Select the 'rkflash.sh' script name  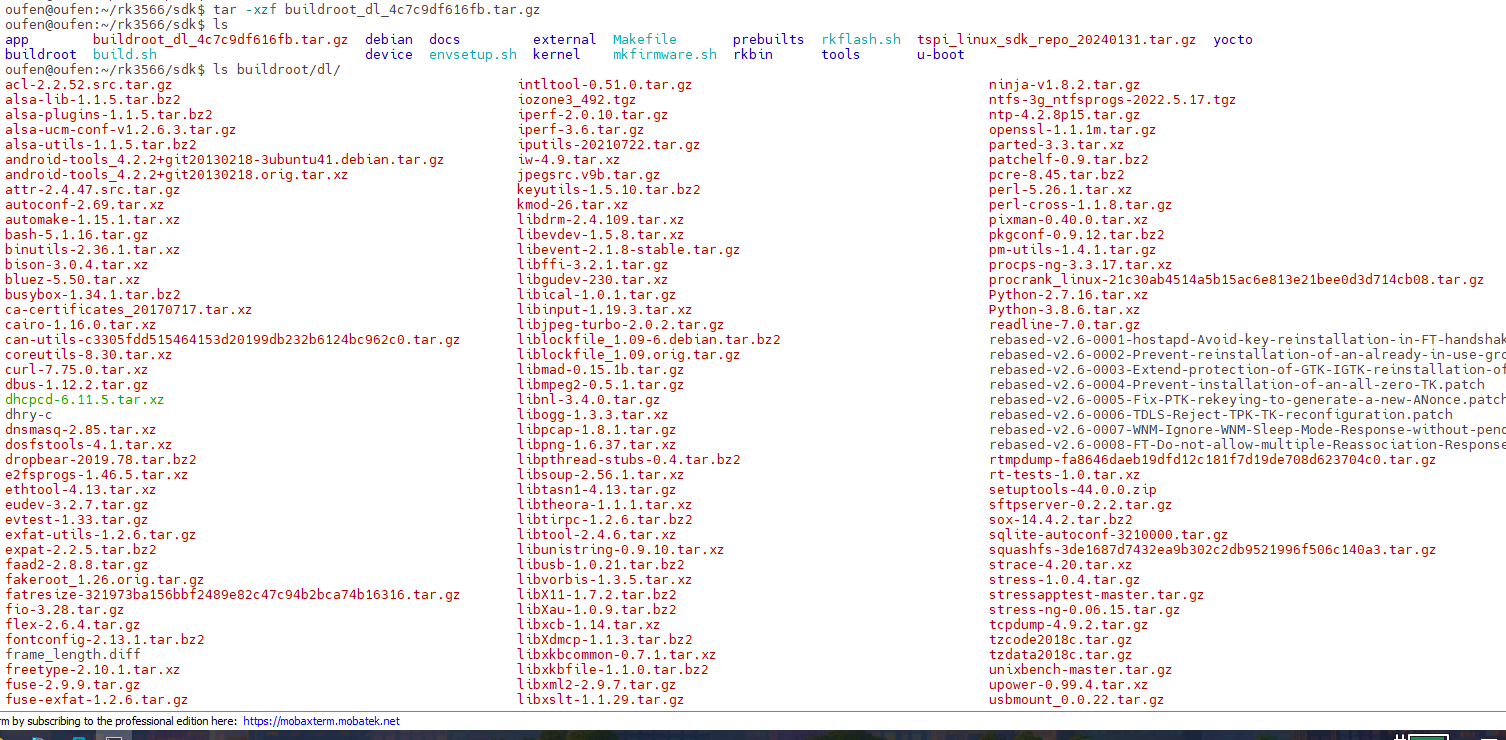tap(861, 40)
